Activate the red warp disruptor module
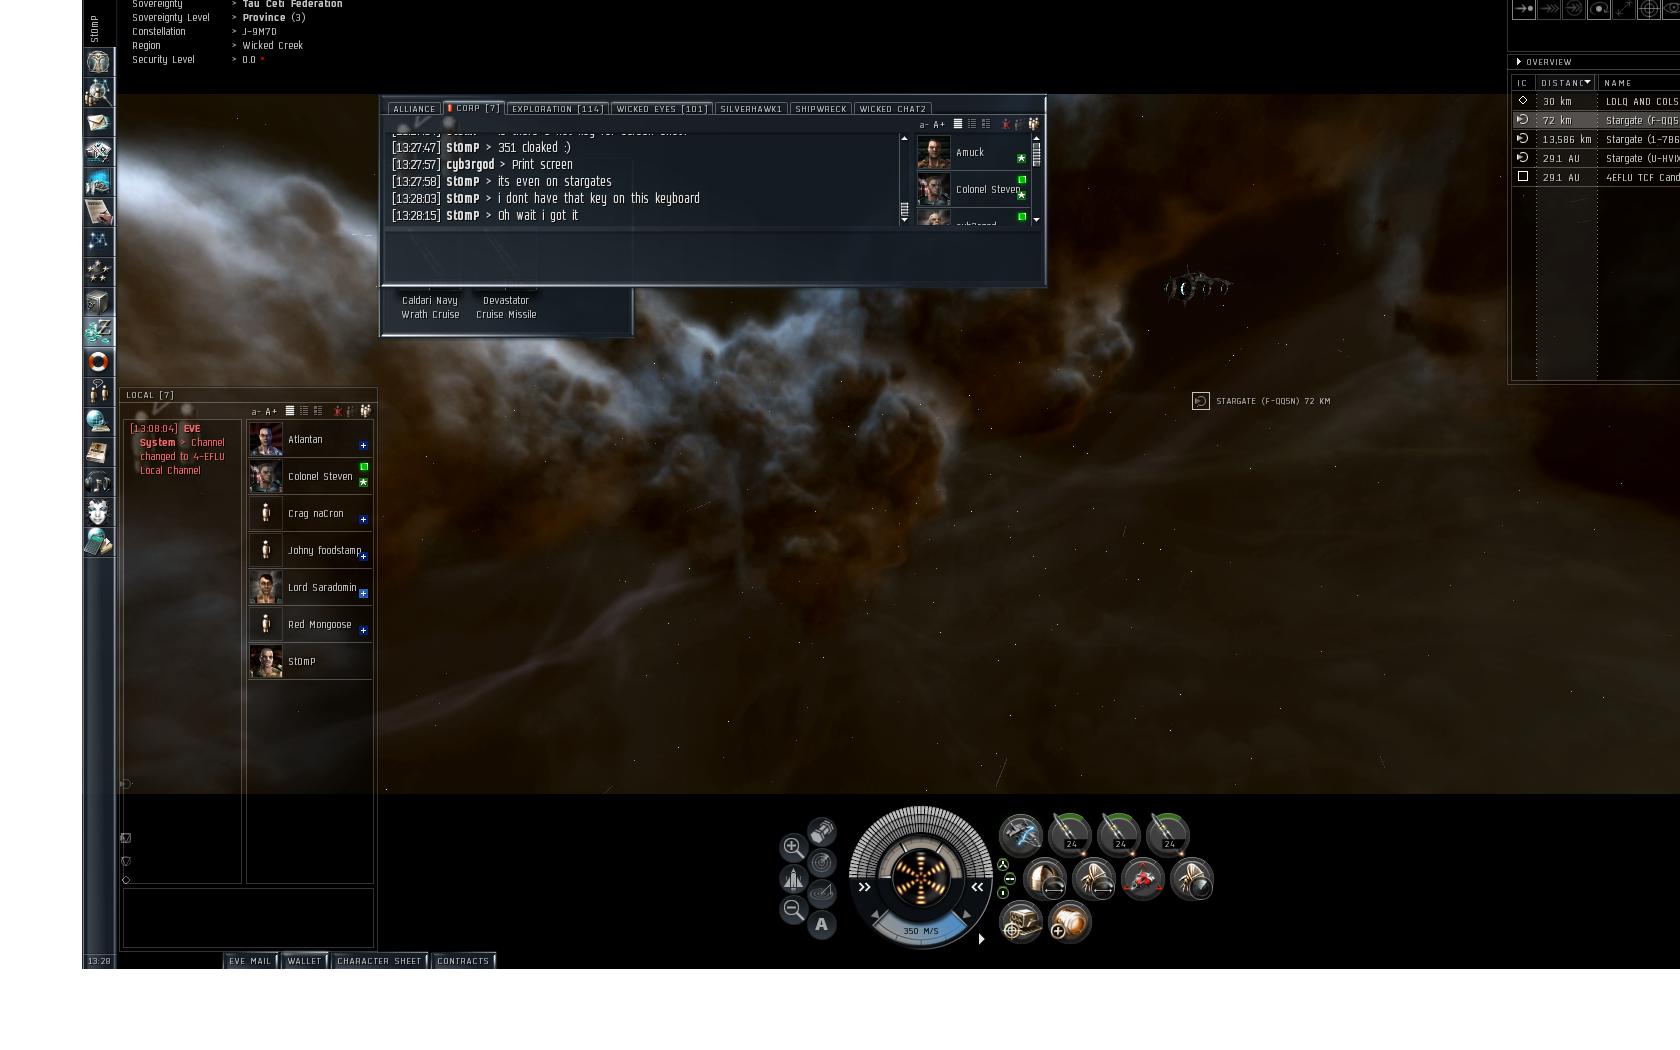 1143,879
